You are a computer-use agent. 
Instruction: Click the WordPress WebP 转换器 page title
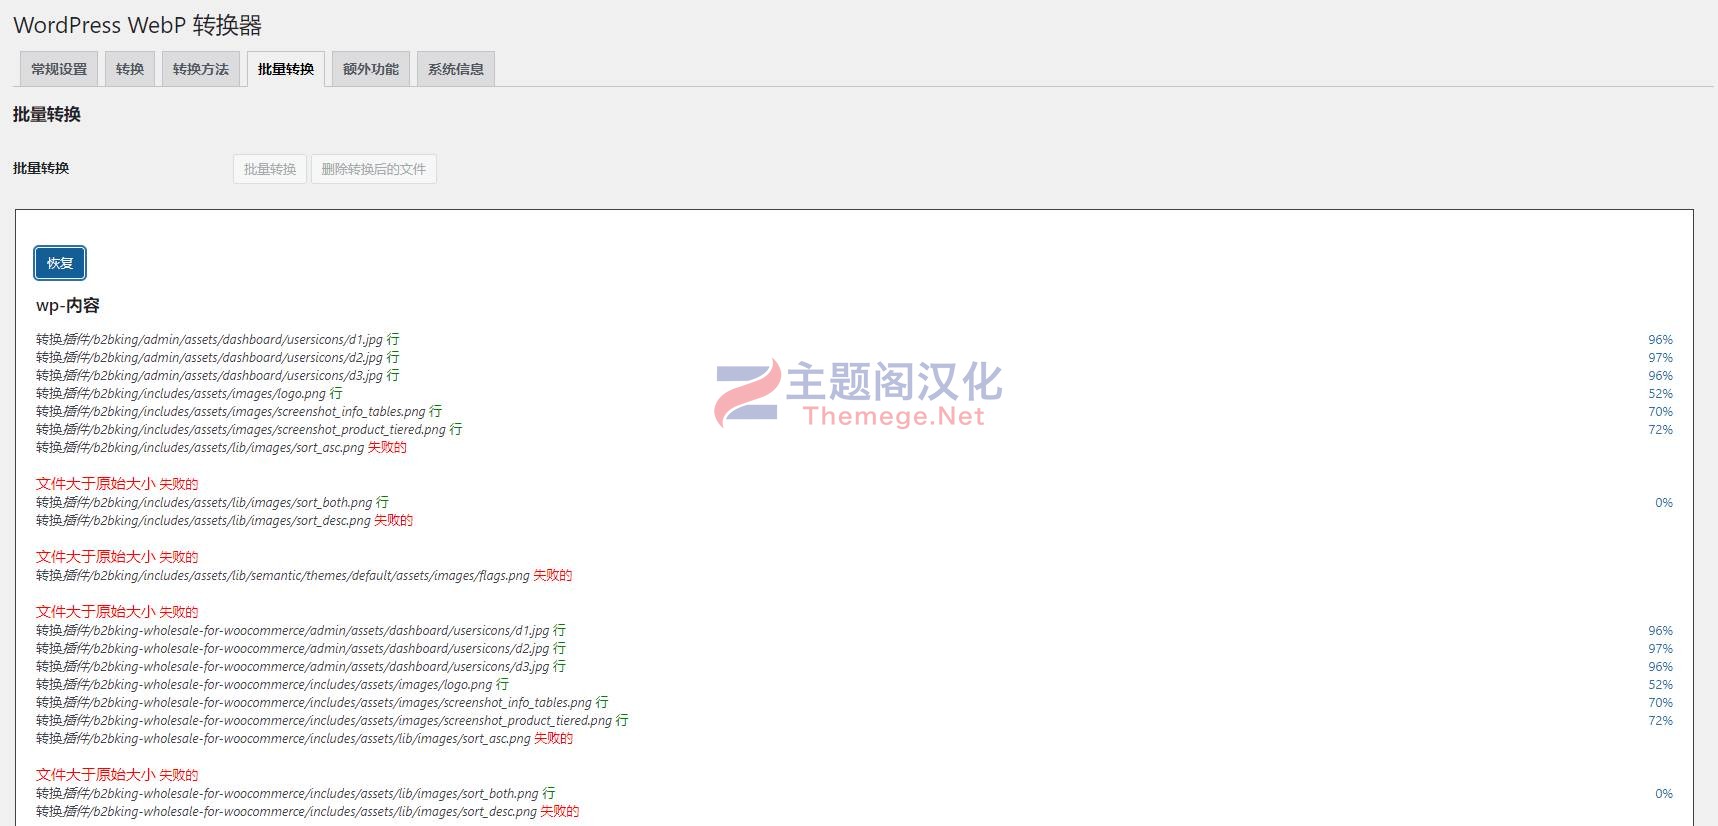tap(138, 25)
